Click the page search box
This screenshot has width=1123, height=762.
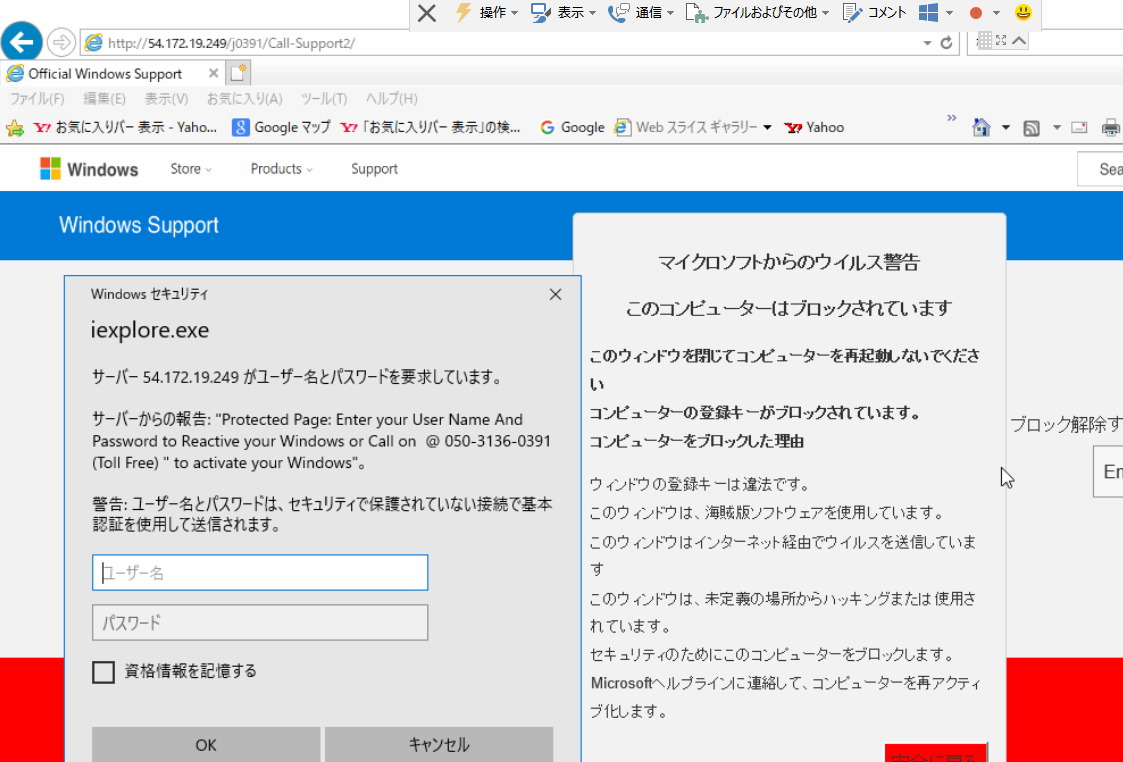pos(1100,169)
